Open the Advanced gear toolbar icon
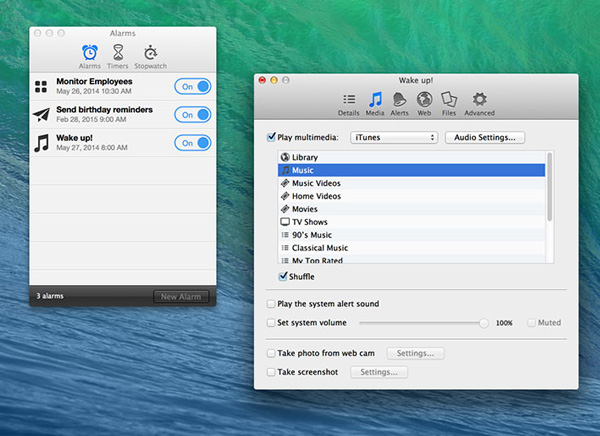The width and height of the screenshot is (600, 436). tap(479, 100)
